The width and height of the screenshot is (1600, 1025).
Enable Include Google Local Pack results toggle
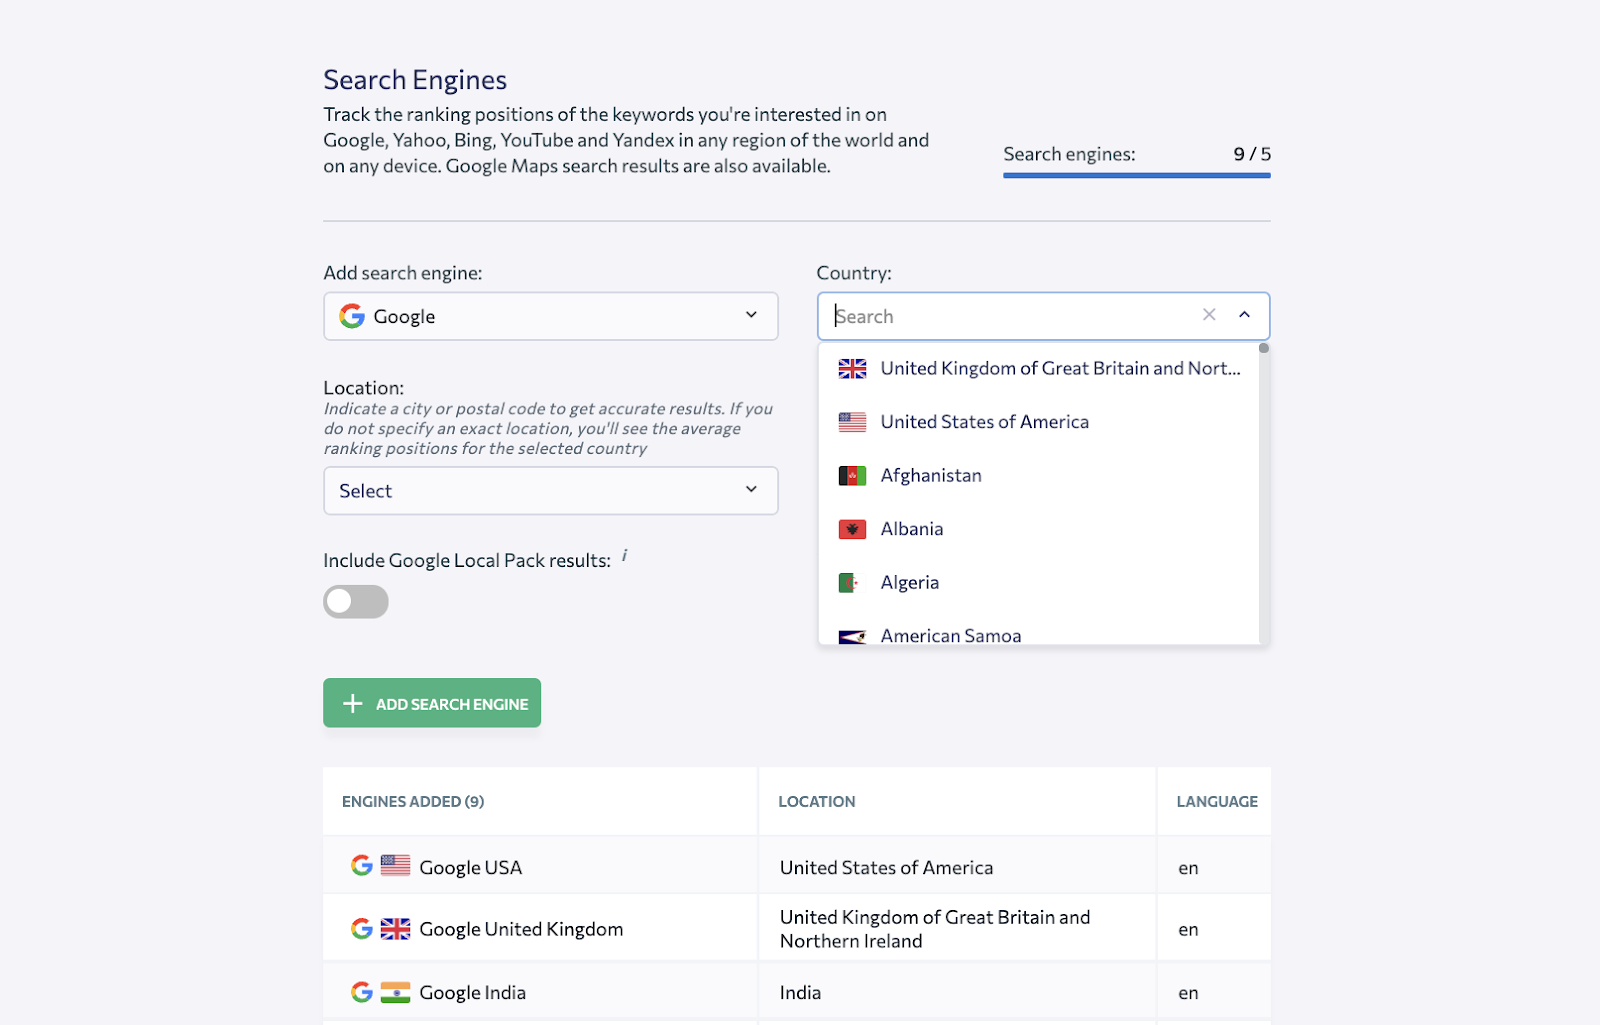[356, 602]
